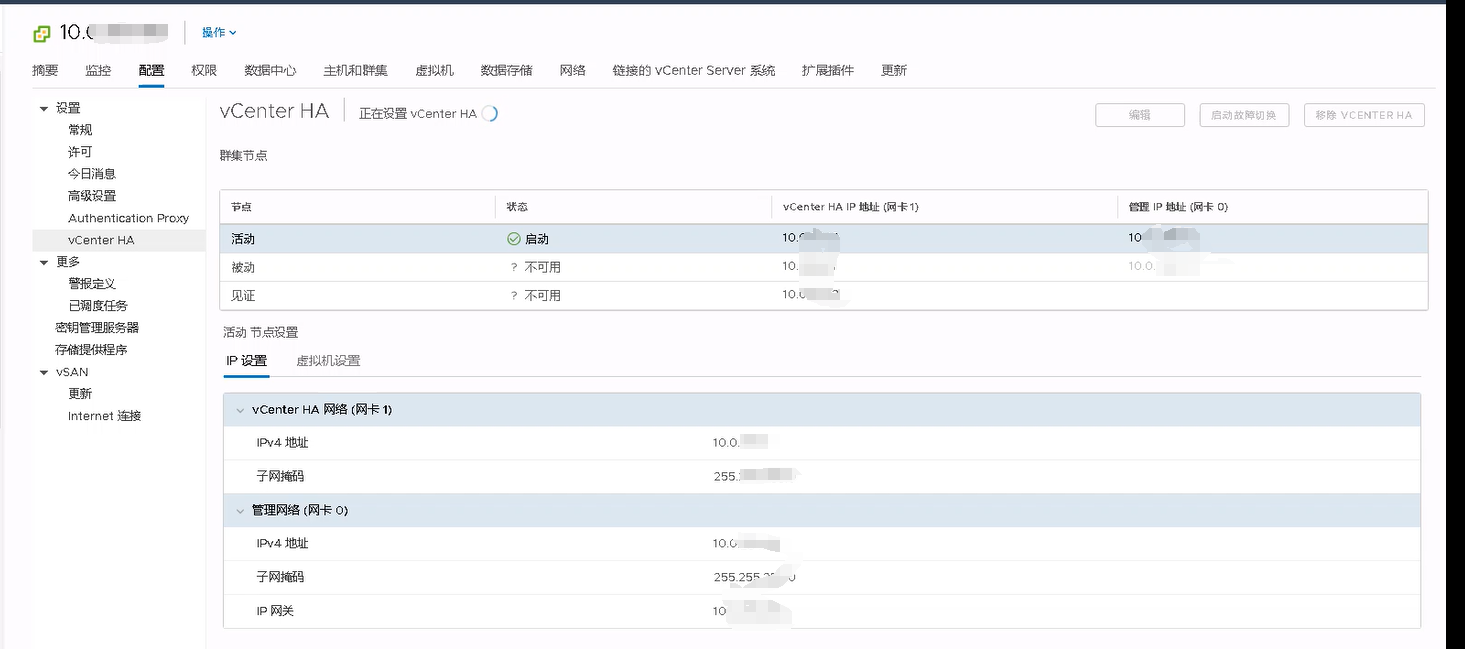Open the 操作 dropdown menu
1465x649 pixels.
(219, 32)
